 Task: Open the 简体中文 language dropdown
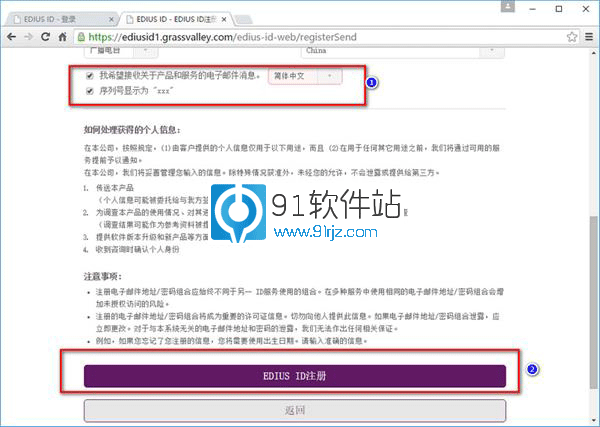(305, 76)
